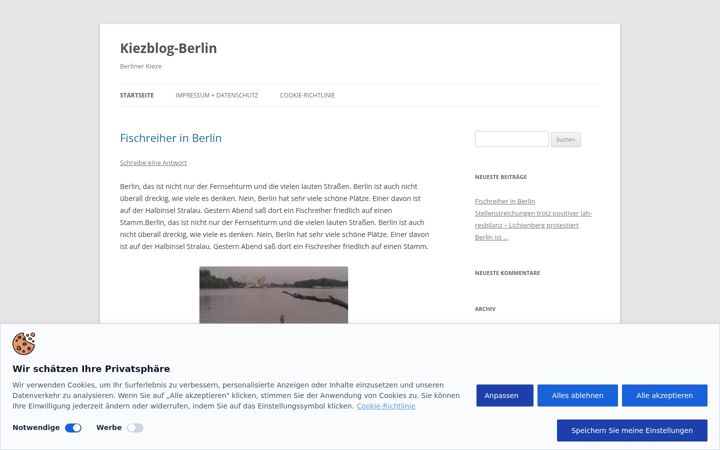Click the Suchen search button
The height and width of the screenshot is (450, 720).
tap(566, 140)
